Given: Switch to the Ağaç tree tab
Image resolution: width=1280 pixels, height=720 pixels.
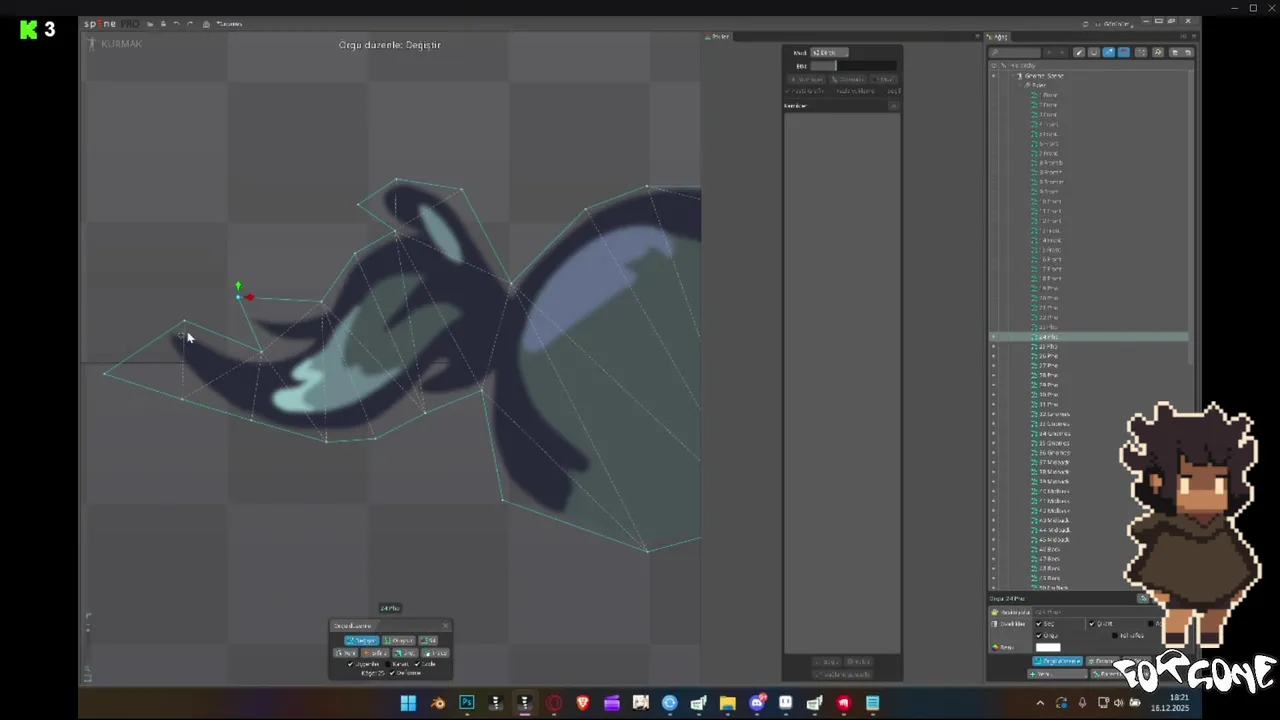Looking at the screenshot, I should pyautogui.click(x=998, y=37).
